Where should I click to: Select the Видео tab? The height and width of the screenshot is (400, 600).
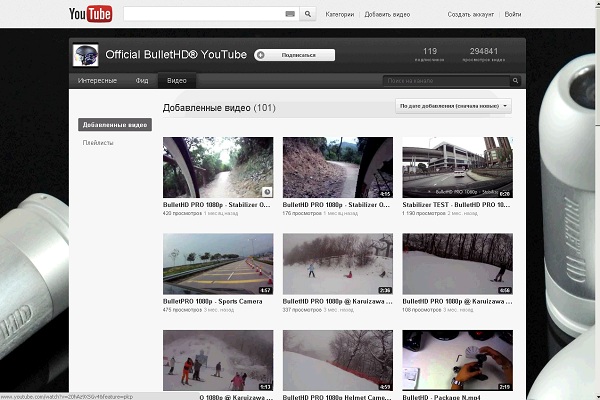click(177, 81)
